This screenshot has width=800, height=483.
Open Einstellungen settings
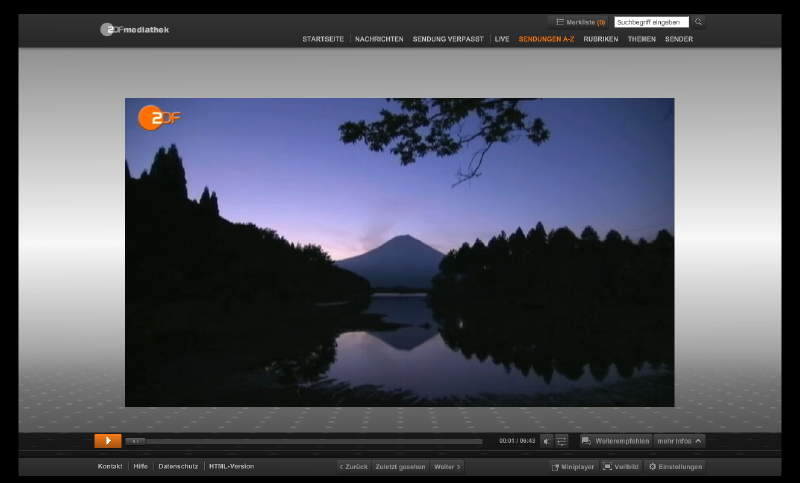click(x=674, y=467)
